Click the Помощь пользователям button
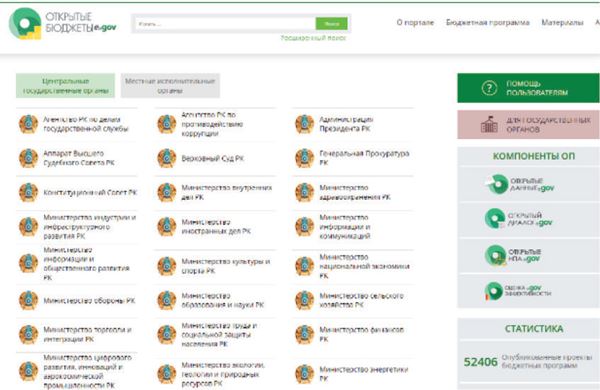The width and height of the screenshot is (600, 390). tap(528, 88)
